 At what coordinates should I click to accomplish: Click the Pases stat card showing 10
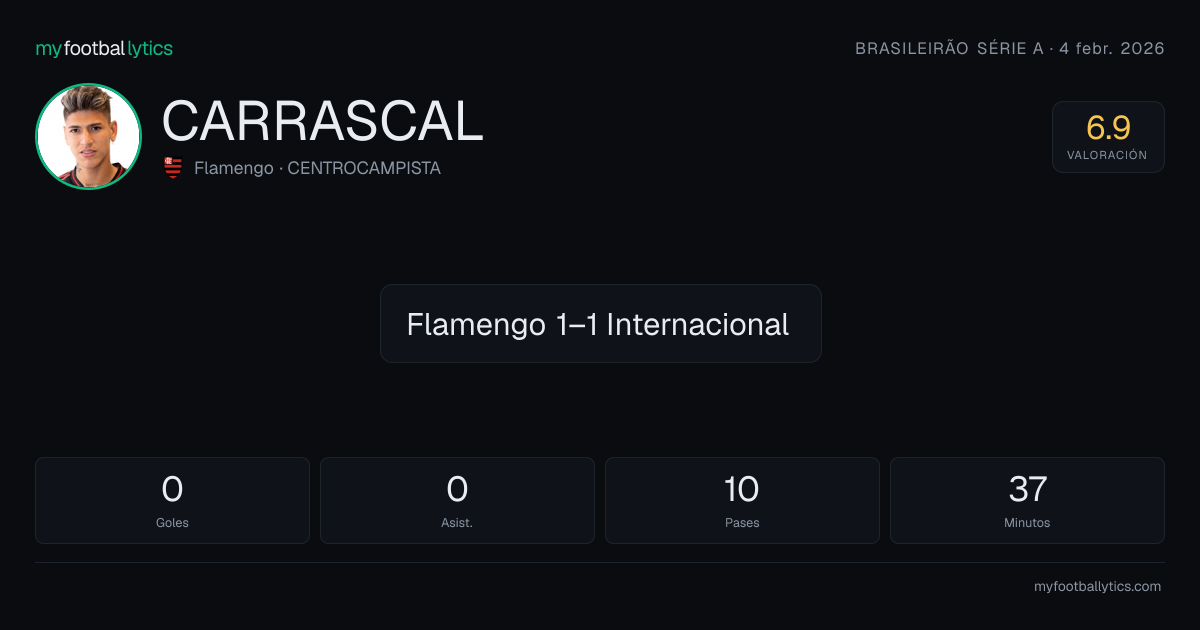(x=742, y=500)
